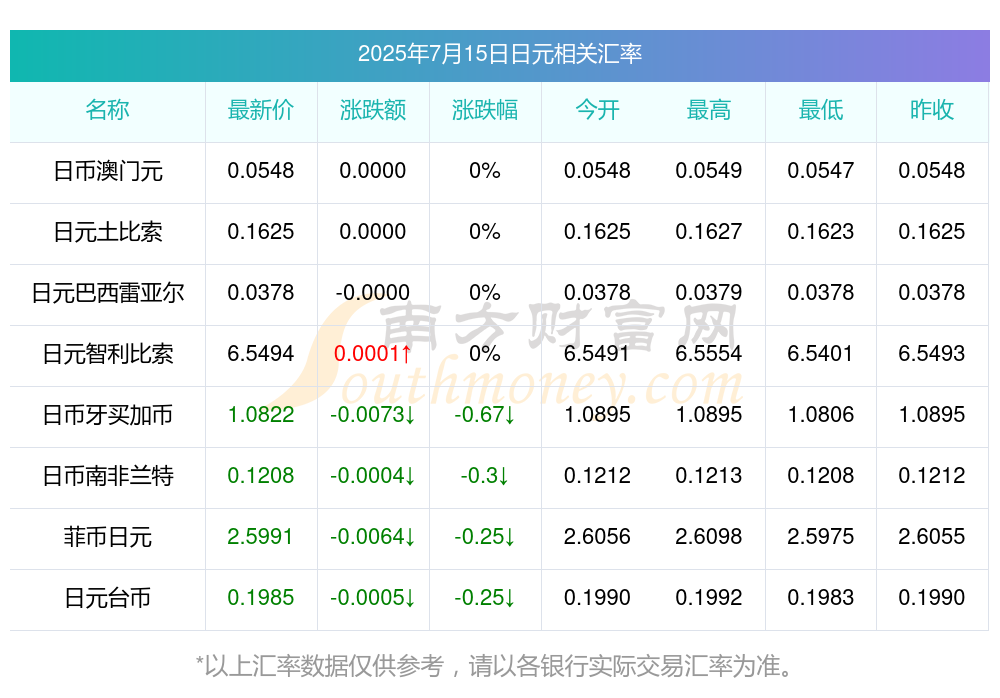This screenshot has width=1000, height=698.
Task: Click the 昨收 column header
Action: (932, 110)
